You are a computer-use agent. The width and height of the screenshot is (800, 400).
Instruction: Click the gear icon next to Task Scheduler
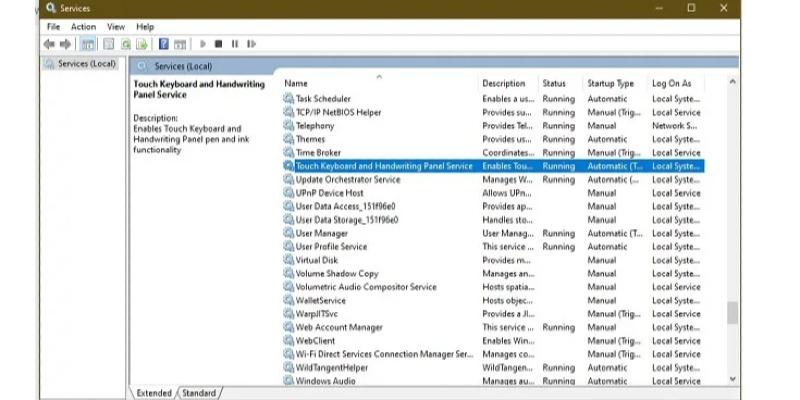coord(289,98)
